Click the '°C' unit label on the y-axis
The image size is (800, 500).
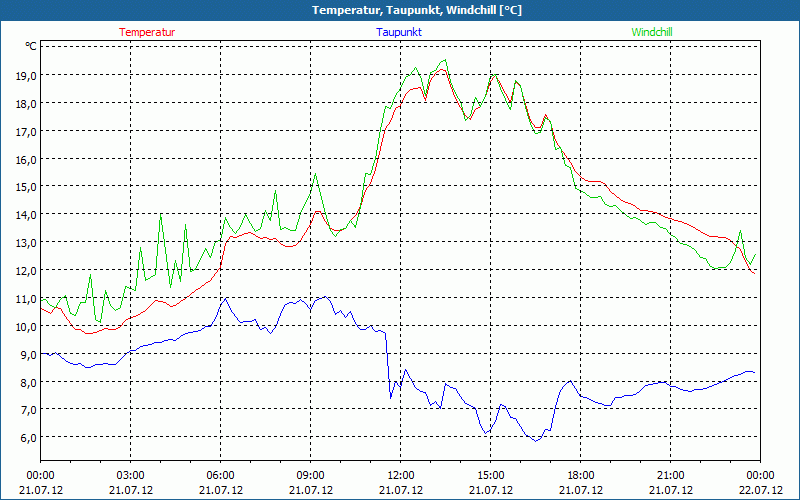pyautogui.click(x=31, y=46)
